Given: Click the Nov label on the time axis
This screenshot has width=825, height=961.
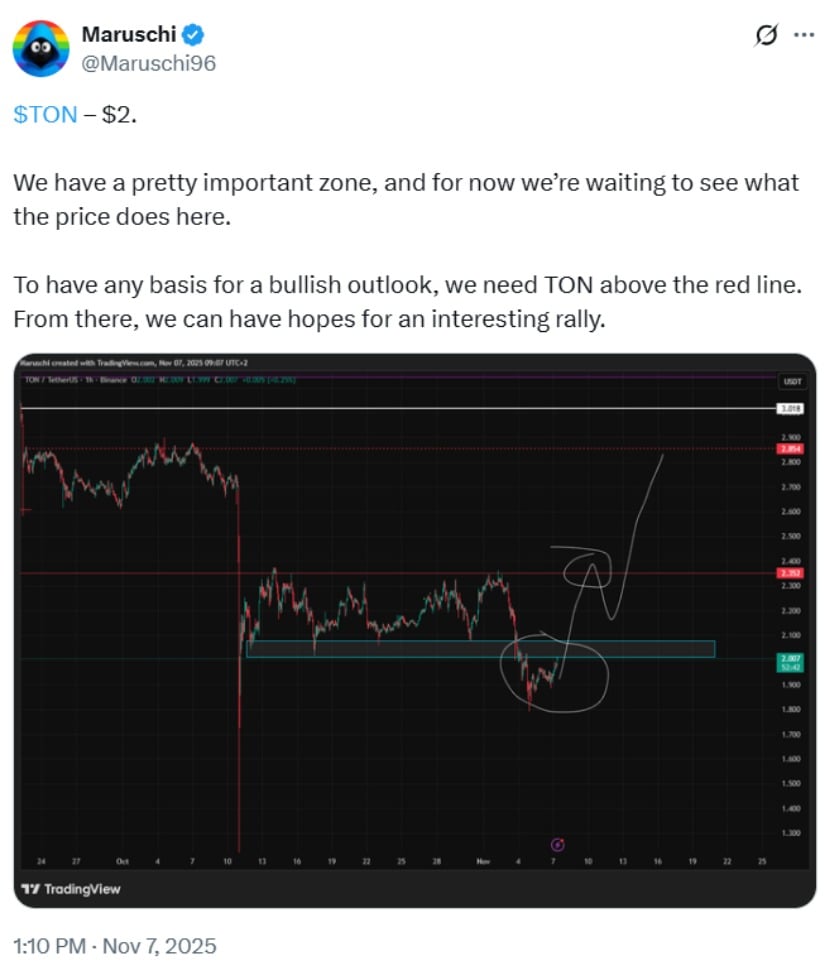Looking at the screenshot, I should click(x=485, y=858).
